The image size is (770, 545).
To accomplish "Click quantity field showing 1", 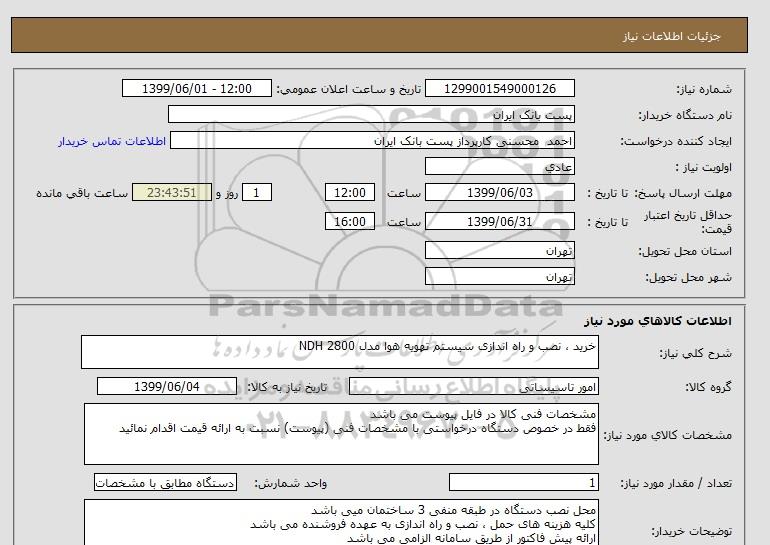I will [x=523, y=483].
